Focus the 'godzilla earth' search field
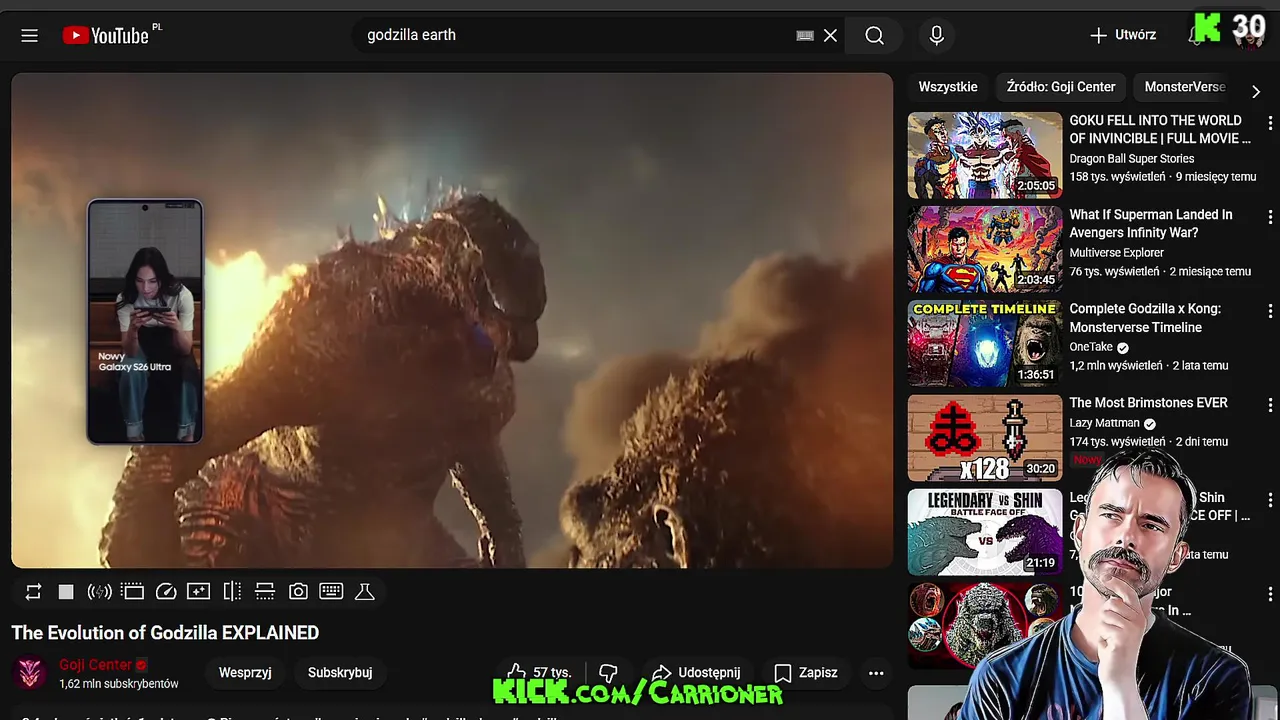Image resolution: width=1280 pixels, height=720 pixels. point(580,35)
